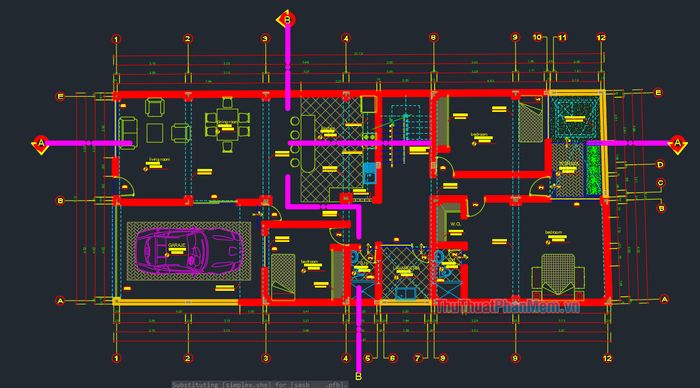The width and height of the screenshot is (700, 388).
Task: Pick grid bubble 11 at the top
Action: [x=562, y=38]
